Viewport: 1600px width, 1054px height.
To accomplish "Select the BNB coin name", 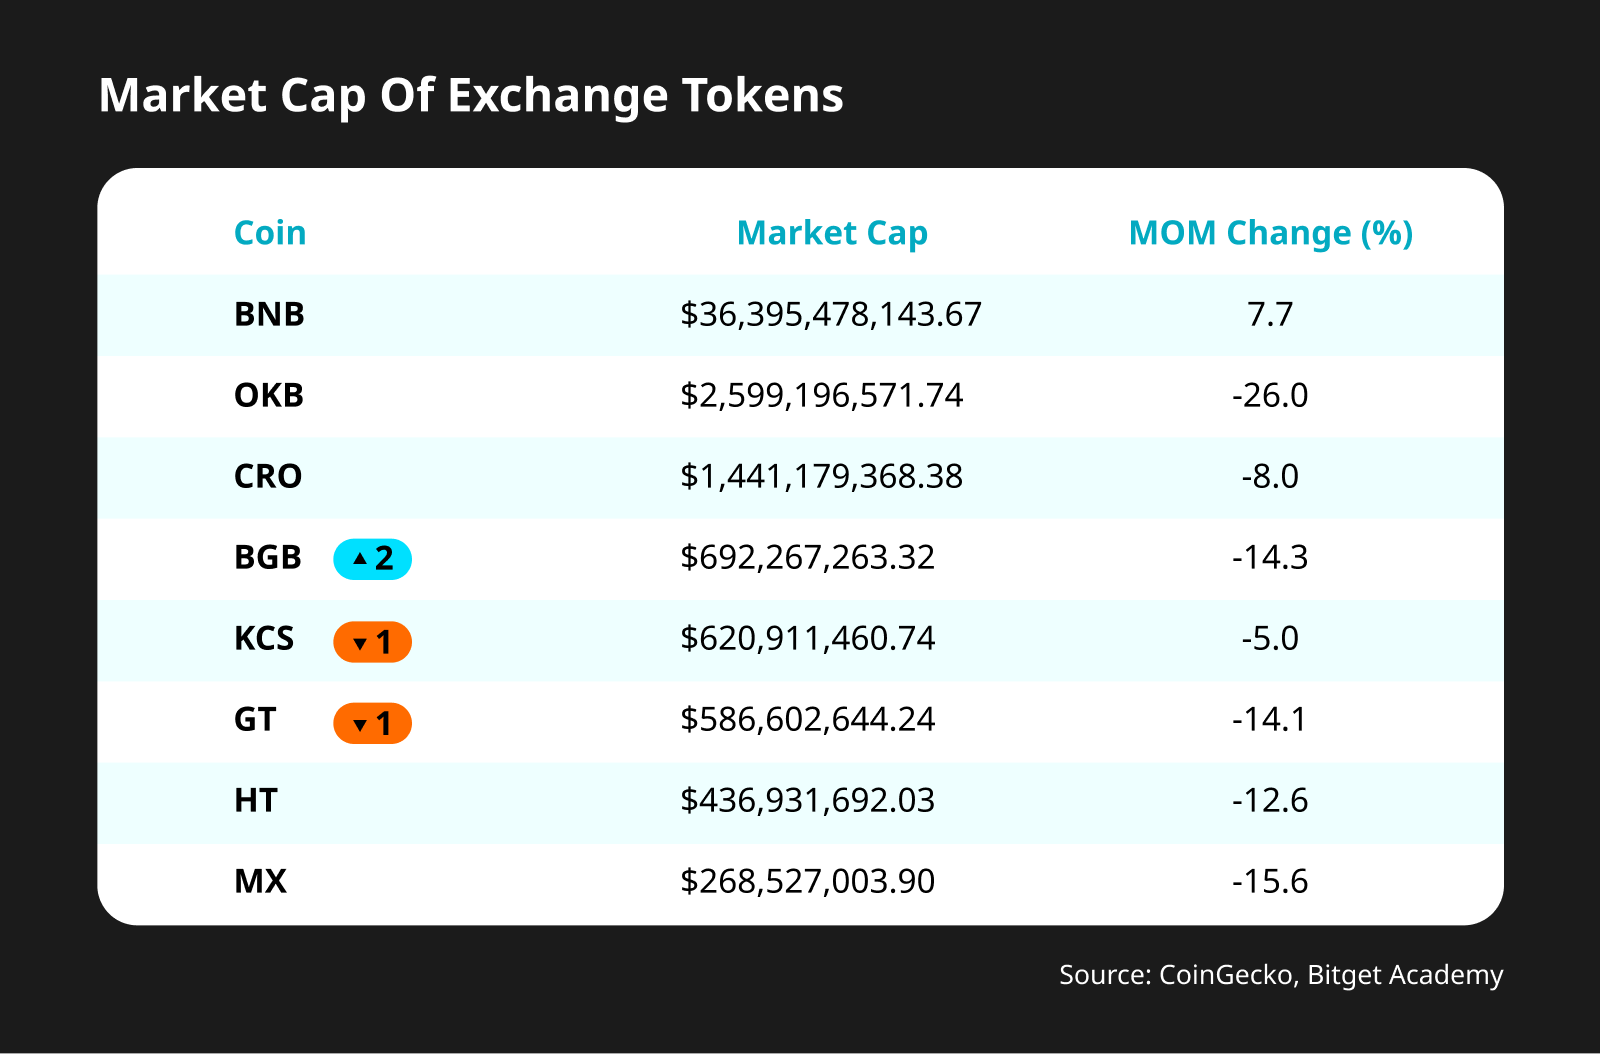I will pyautogui.click(x=269, y=315).
